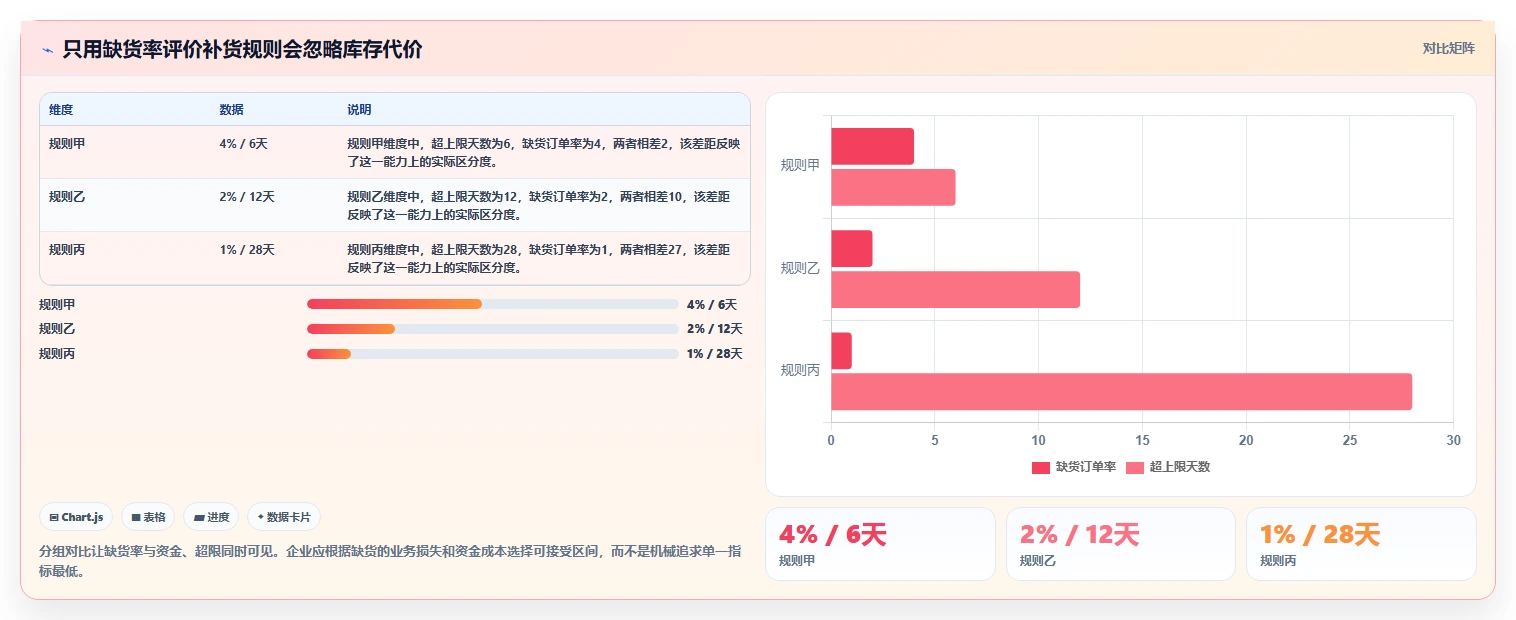Click the table value 1% / 28天
Image resolution: width=1516 pixels, height=620 pixels.
pos(246,250)
